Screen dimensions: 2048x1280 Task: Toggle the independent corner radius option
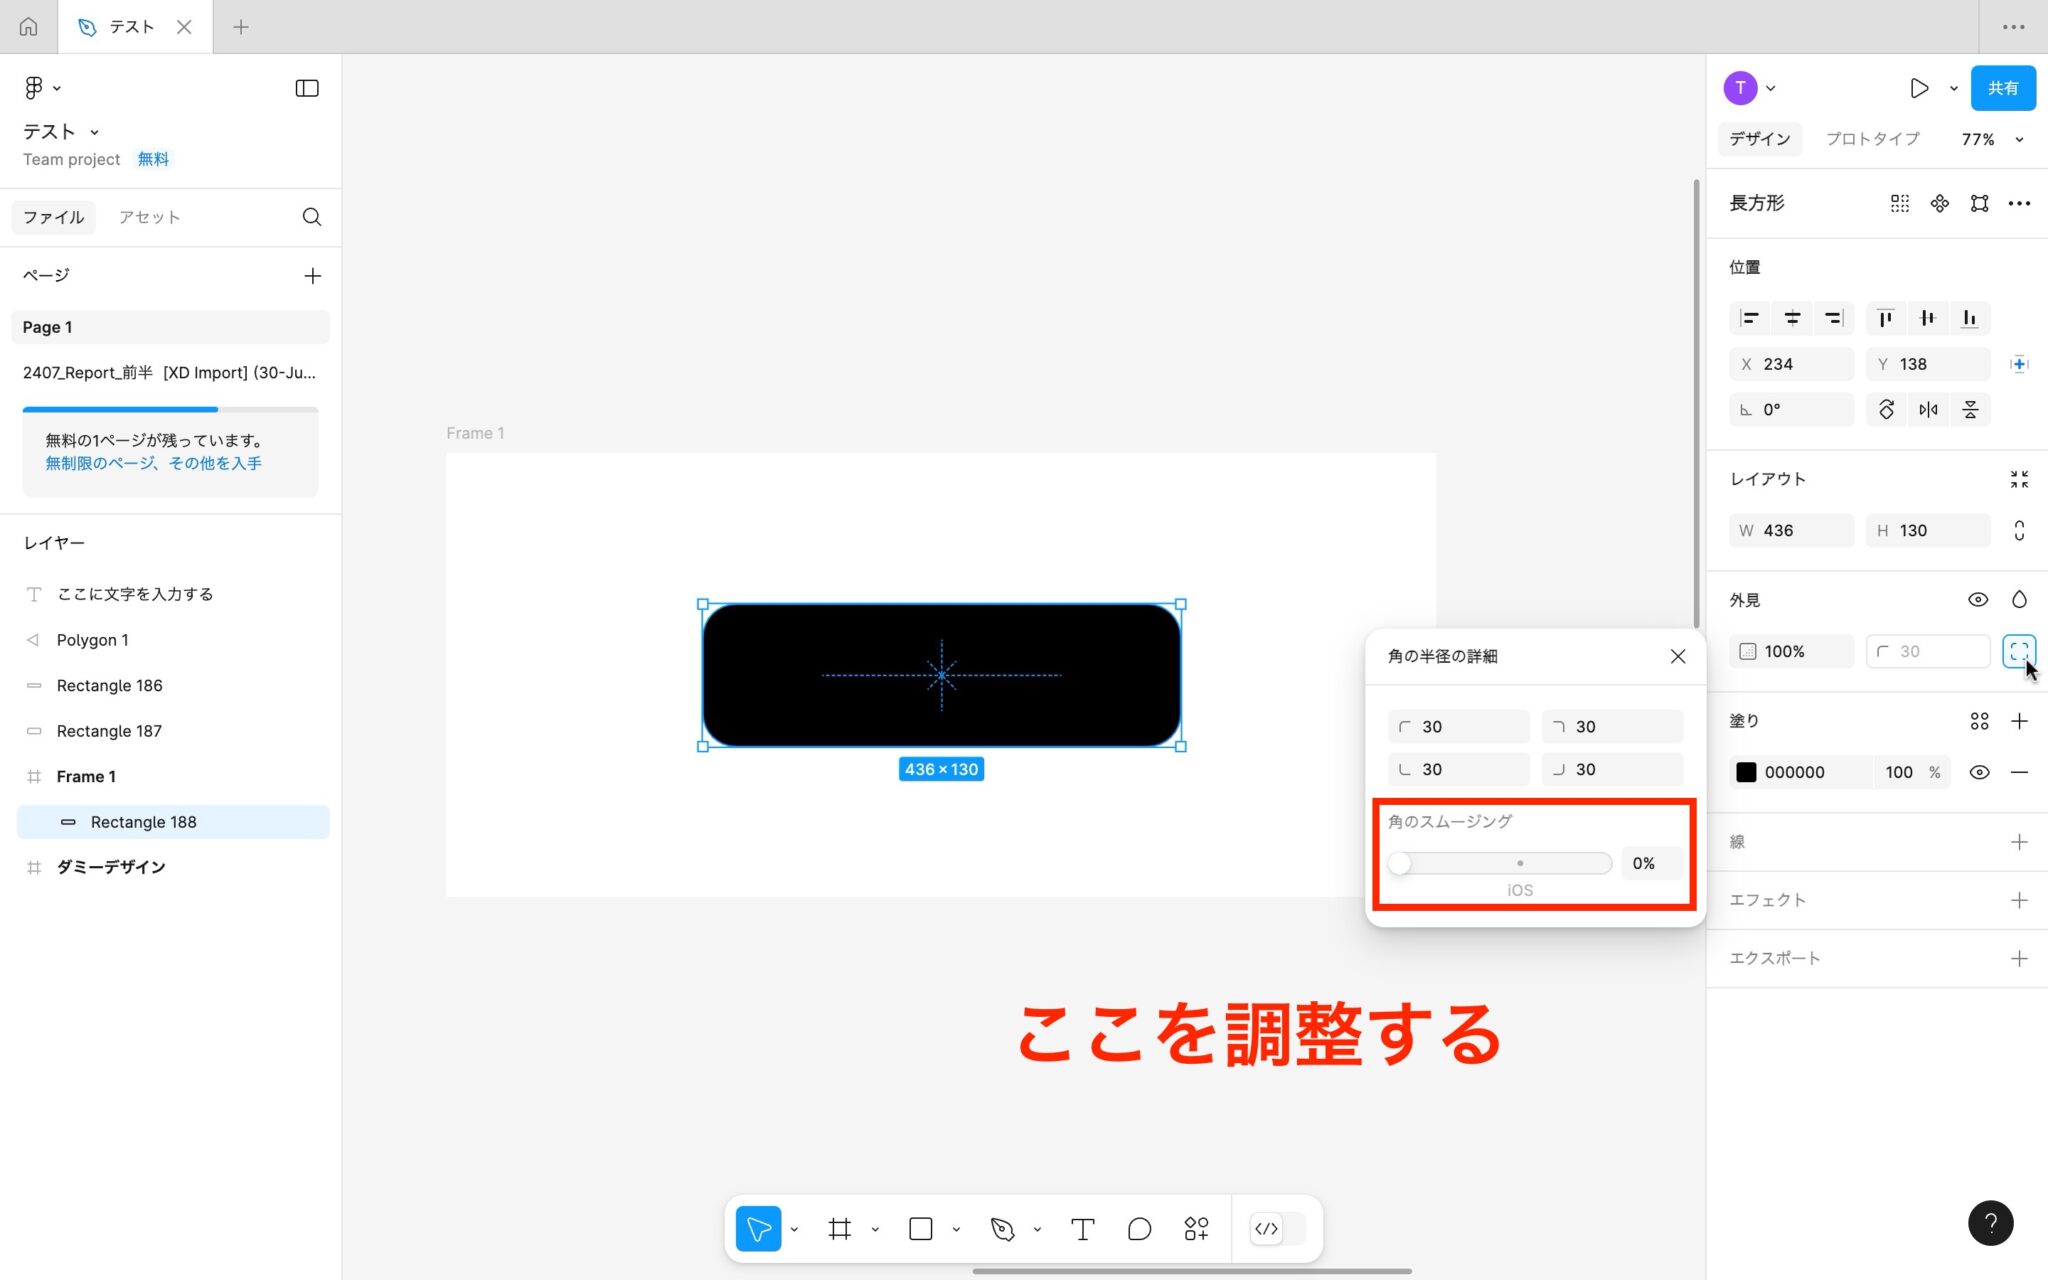(2018, 650)
